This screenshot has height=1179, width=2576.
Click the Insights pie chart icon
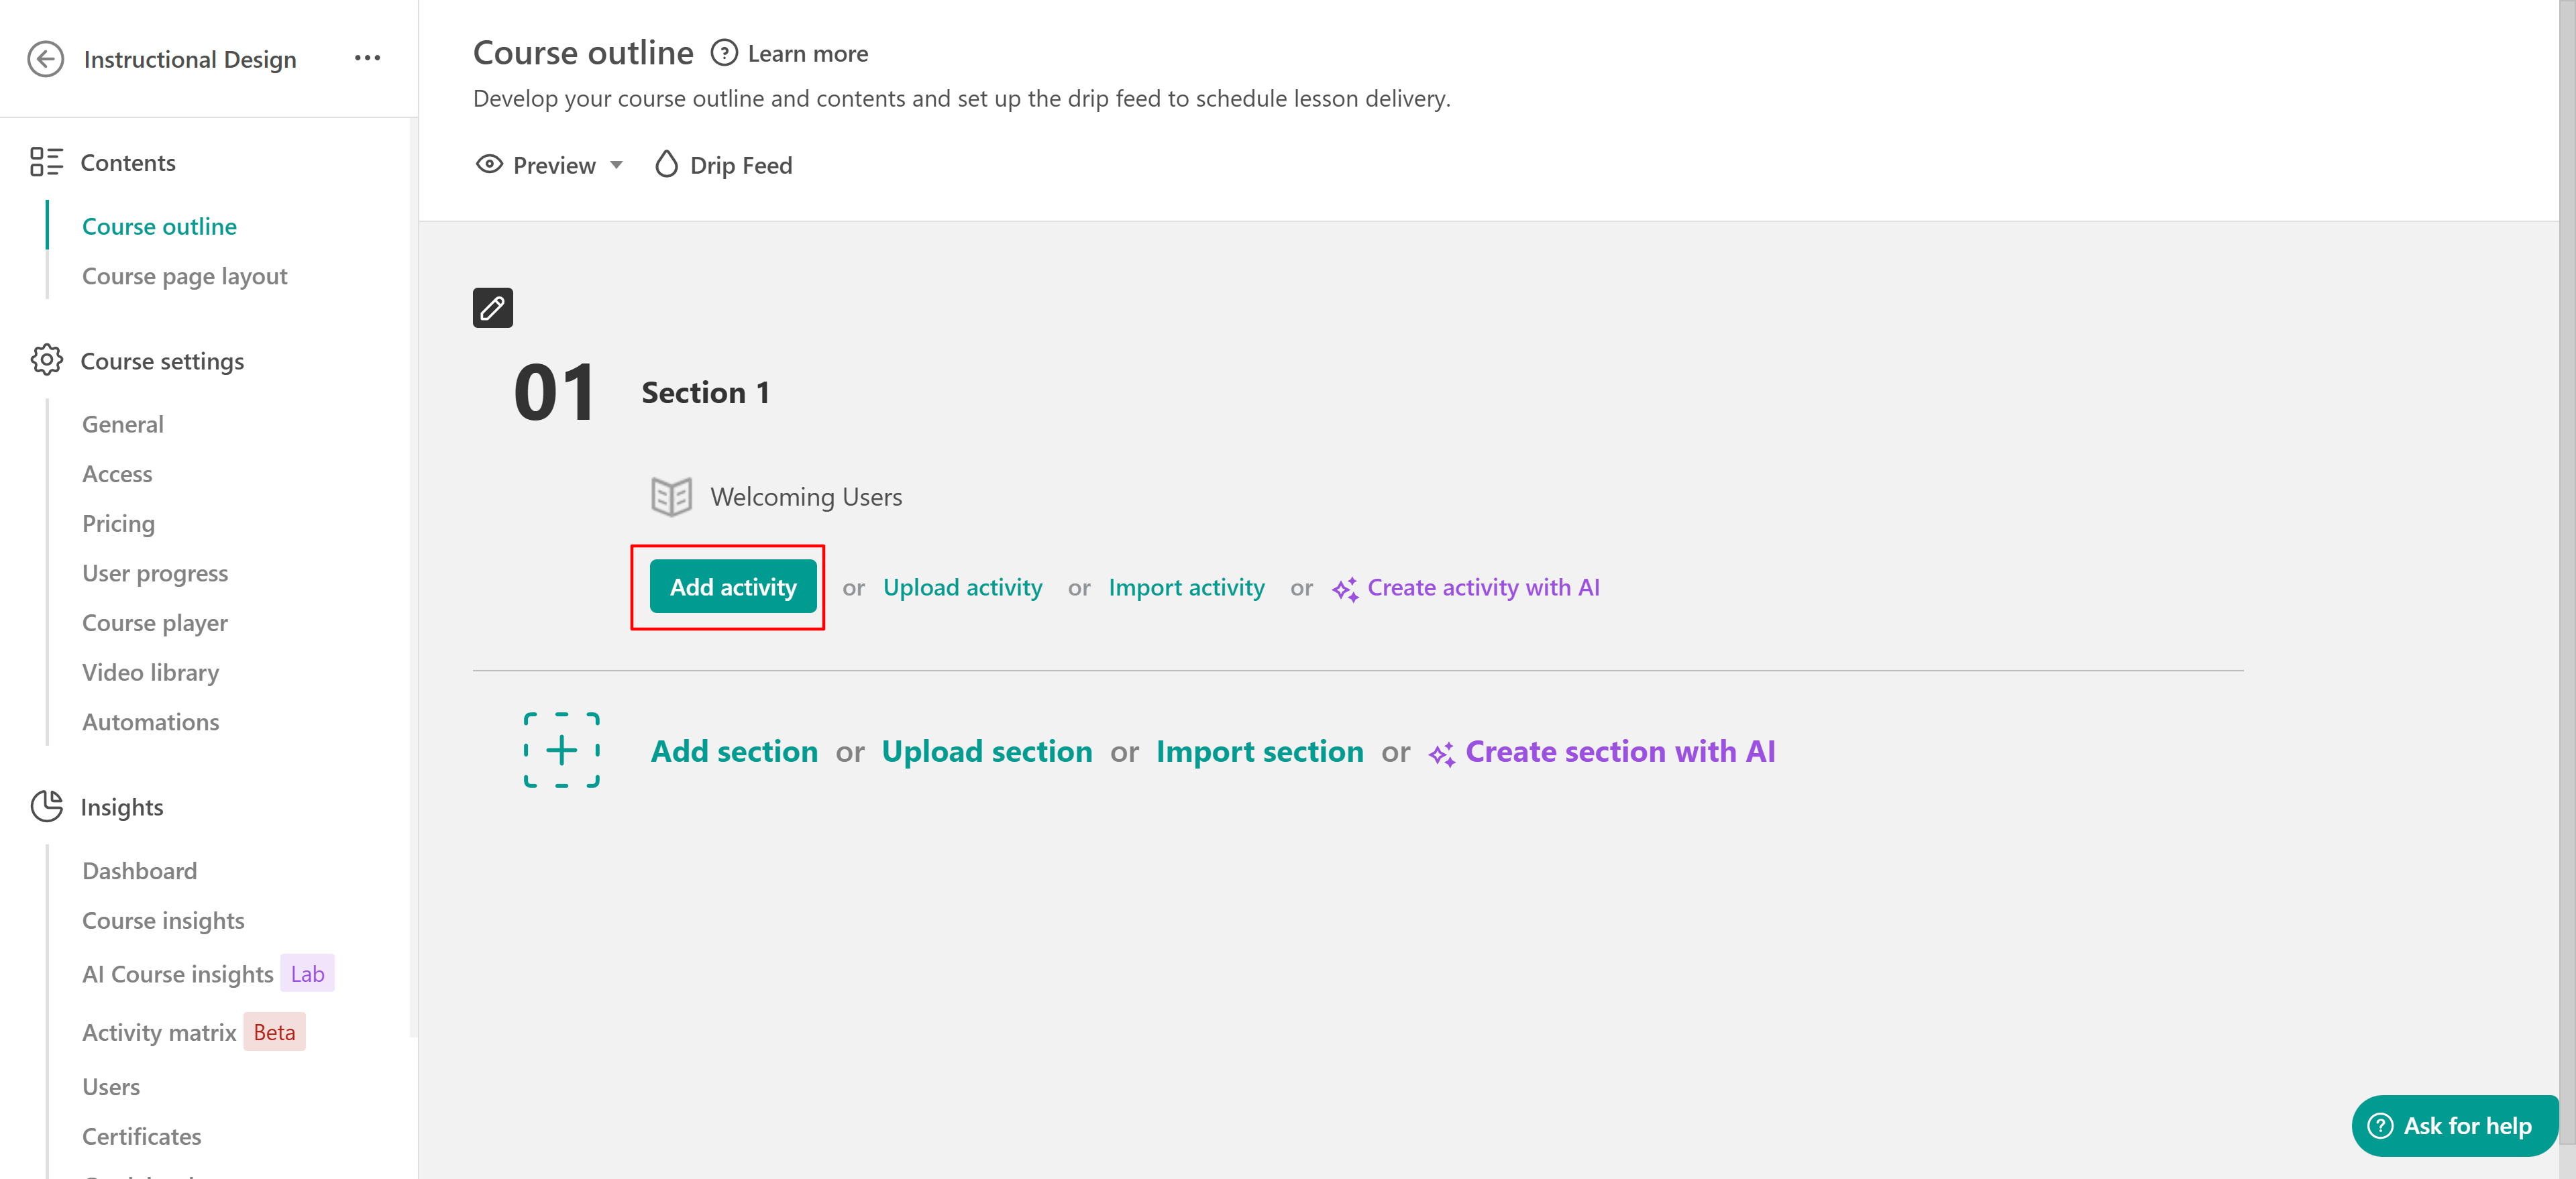pyautogui.click(x=46, y=806)
